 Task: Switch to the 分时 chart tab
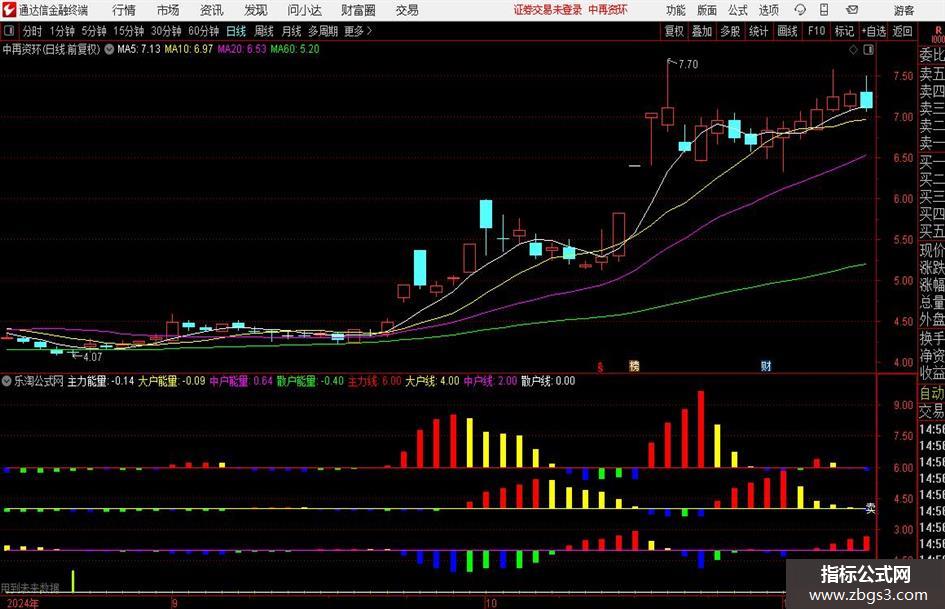click(x=33, y=31)
